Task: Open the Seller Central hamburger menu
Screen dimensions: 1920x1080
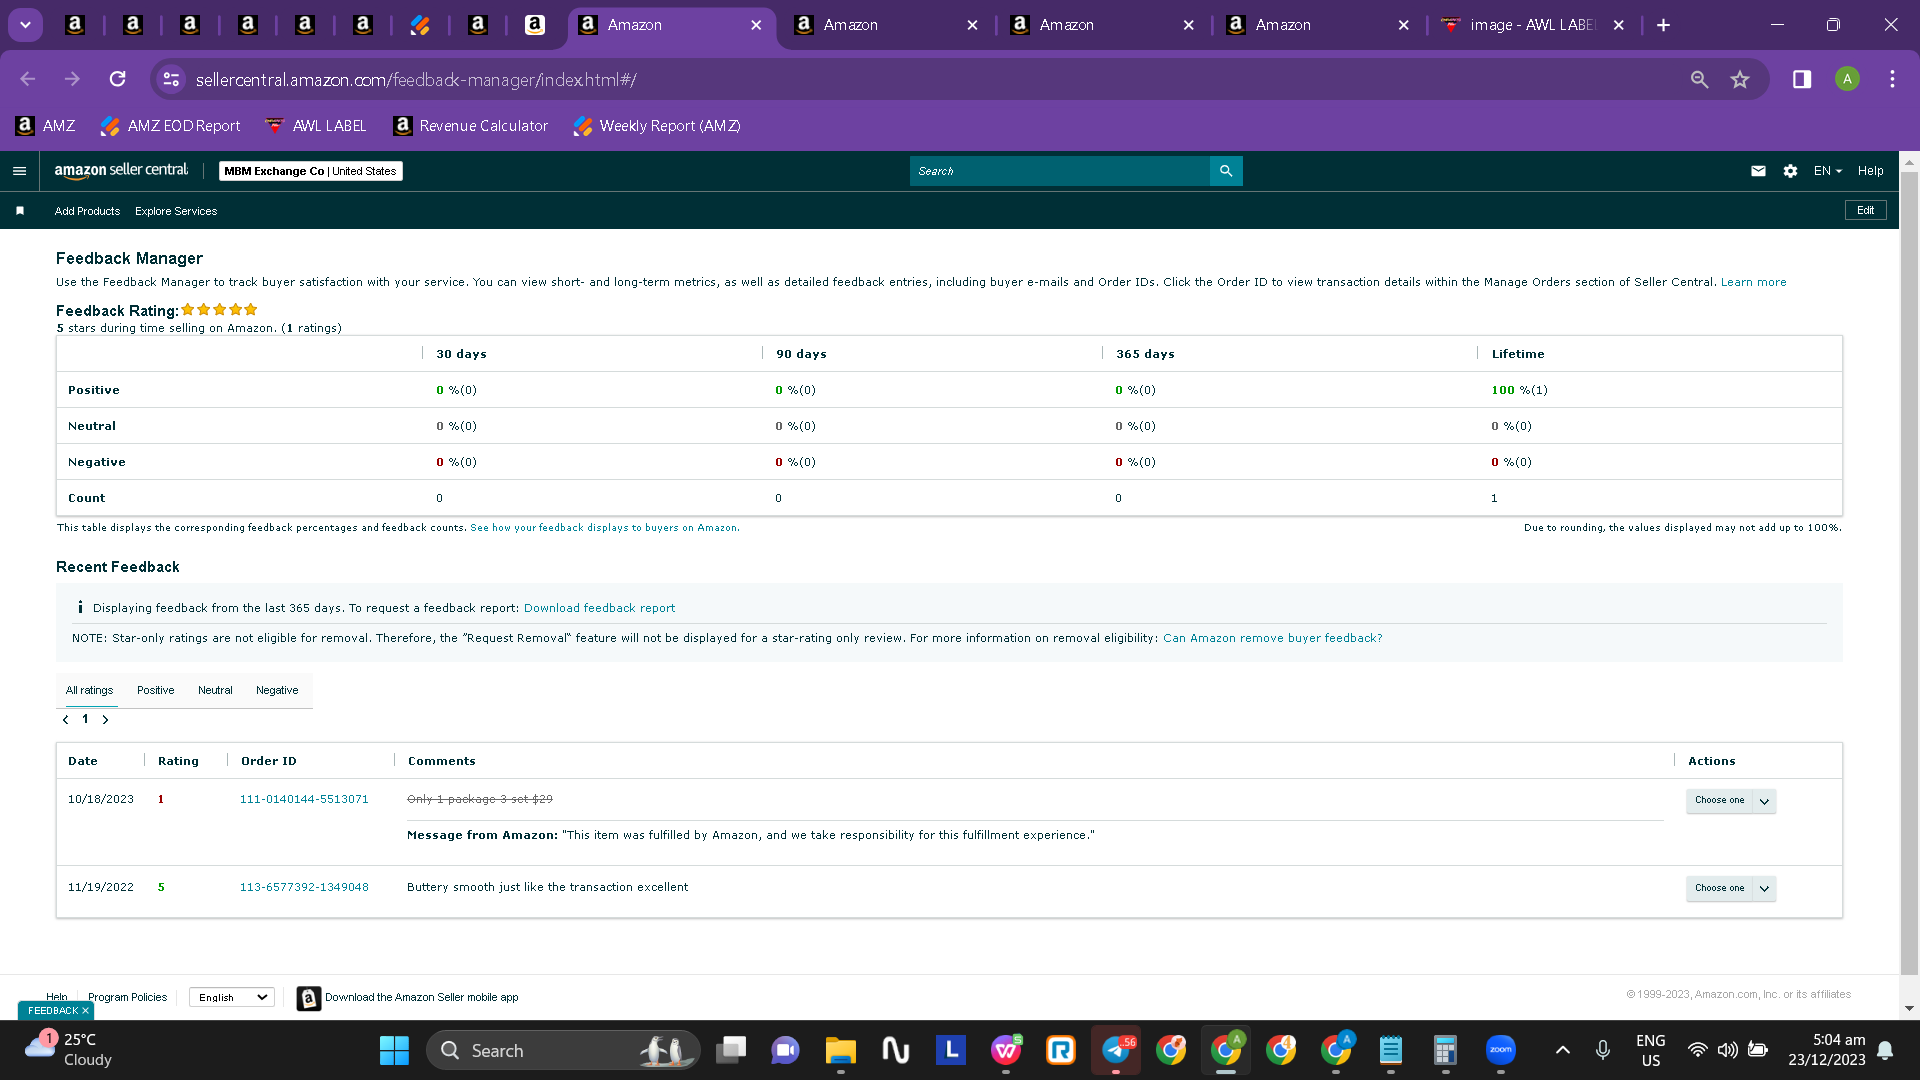Action: [x=19, y=171]
